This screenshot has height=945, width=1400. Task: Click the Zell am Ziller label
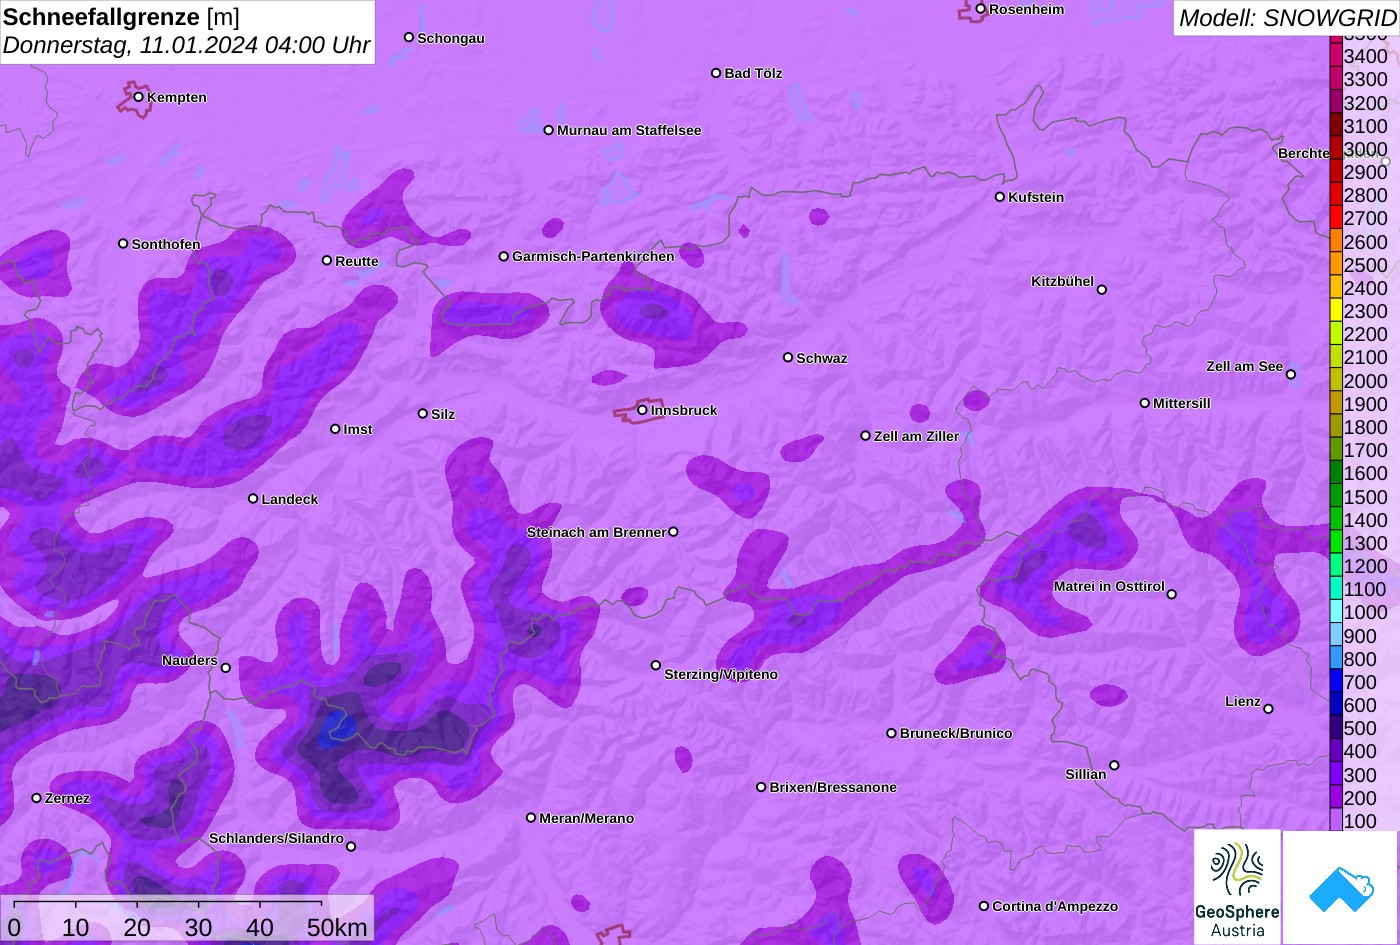[916, 437]
